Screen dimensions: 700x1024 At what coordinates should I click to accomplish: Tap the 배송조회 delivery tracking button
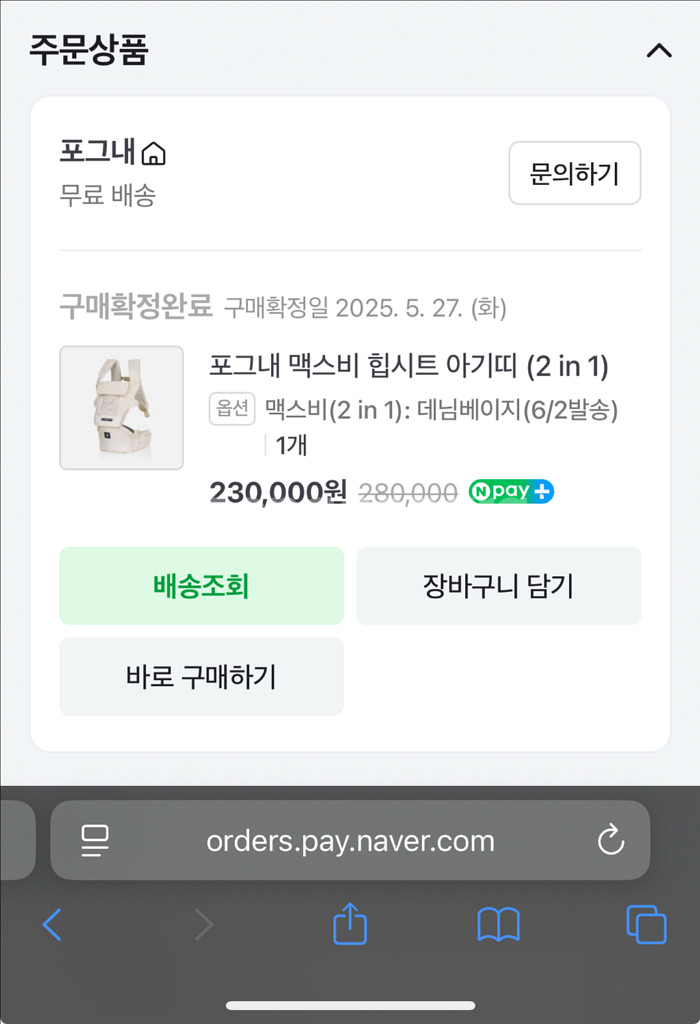tap(201, 586)
